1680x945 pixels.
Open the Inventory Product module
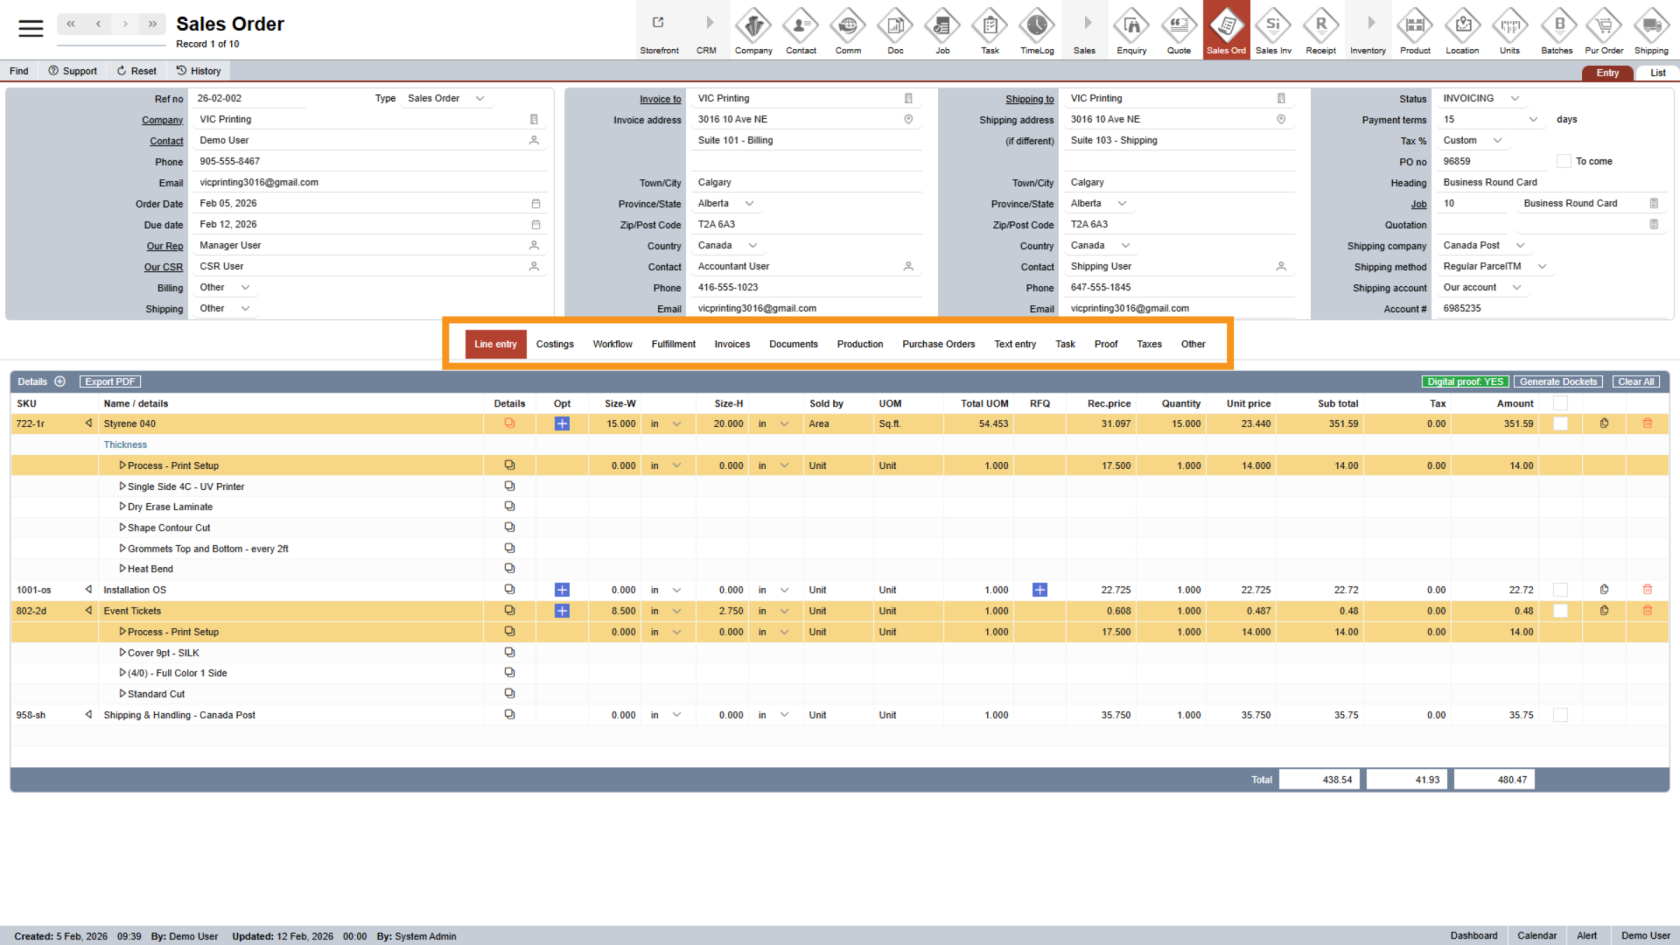click(x=1415, y=30)
